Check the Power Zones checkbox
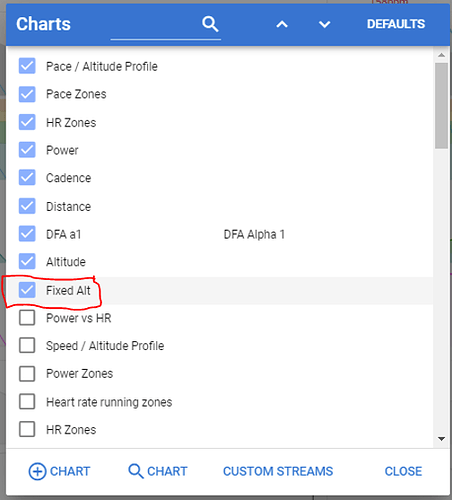 click(x=27, y=373)
